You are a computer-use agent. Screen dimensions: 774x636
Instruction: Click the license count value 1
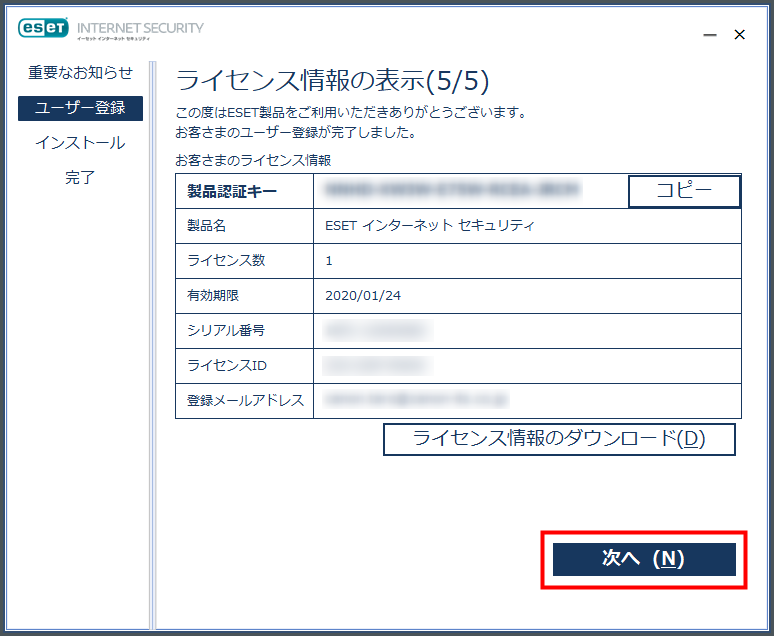point(329,261)
